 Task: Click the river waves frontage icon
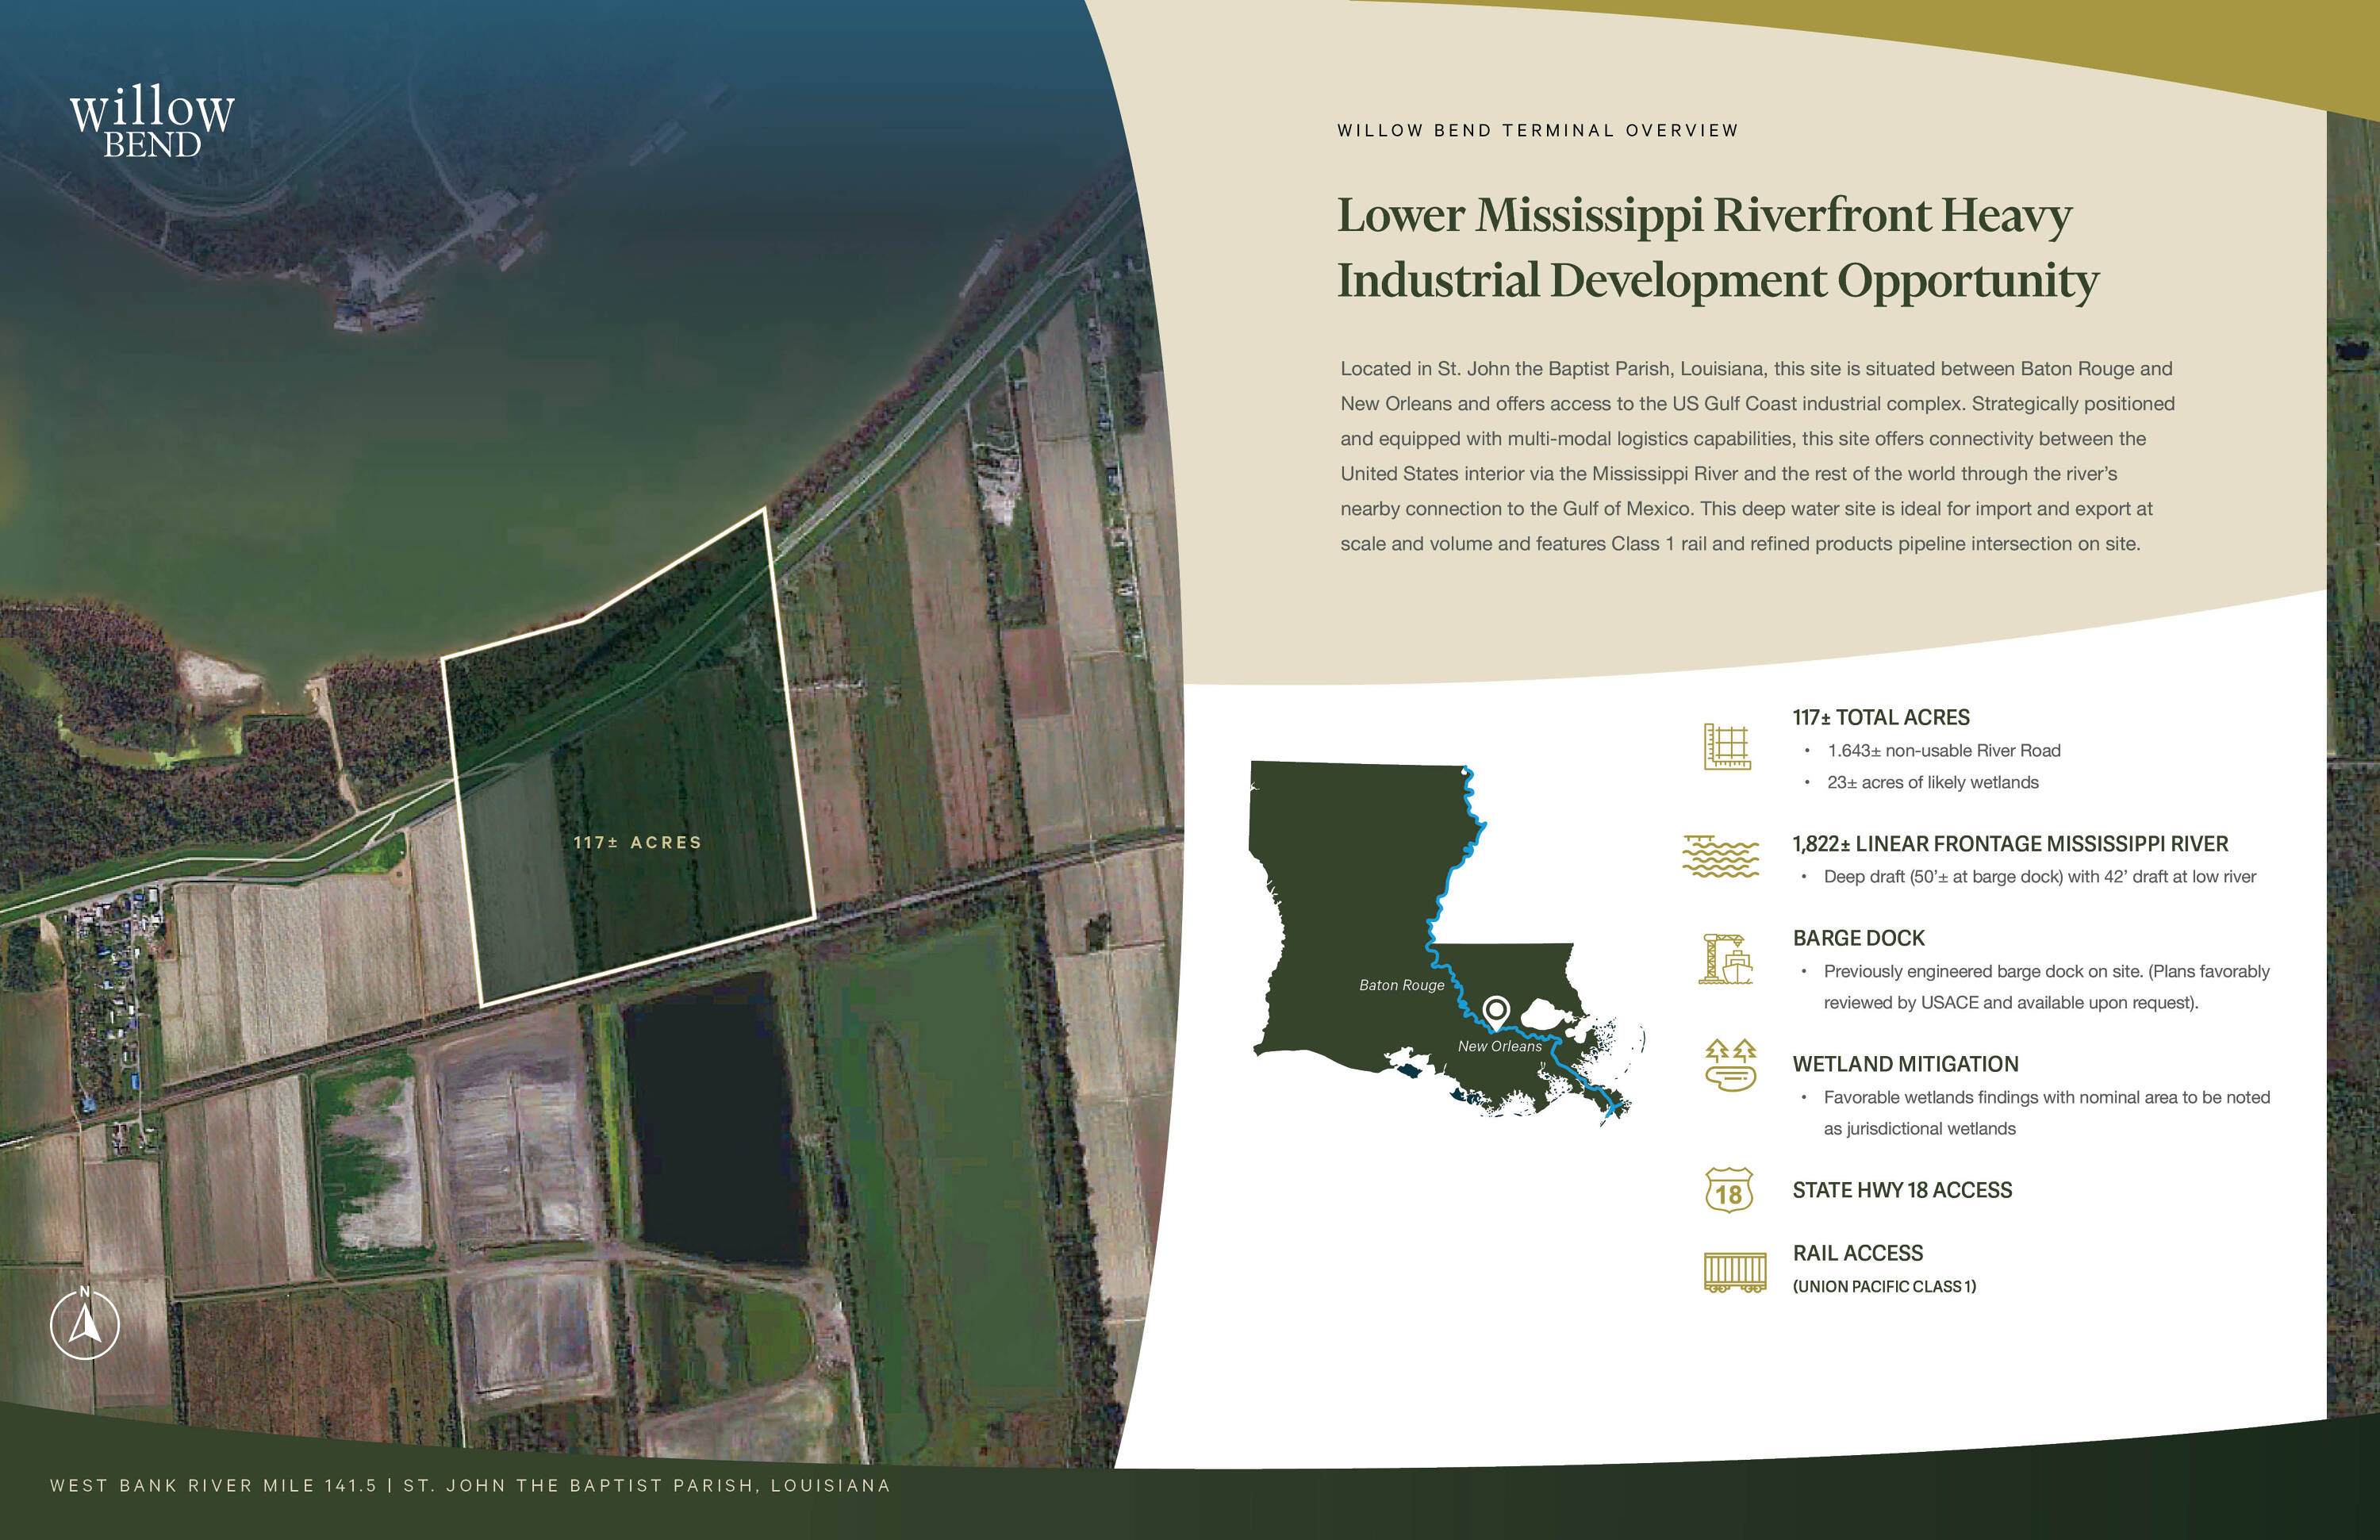(1720, 857)
